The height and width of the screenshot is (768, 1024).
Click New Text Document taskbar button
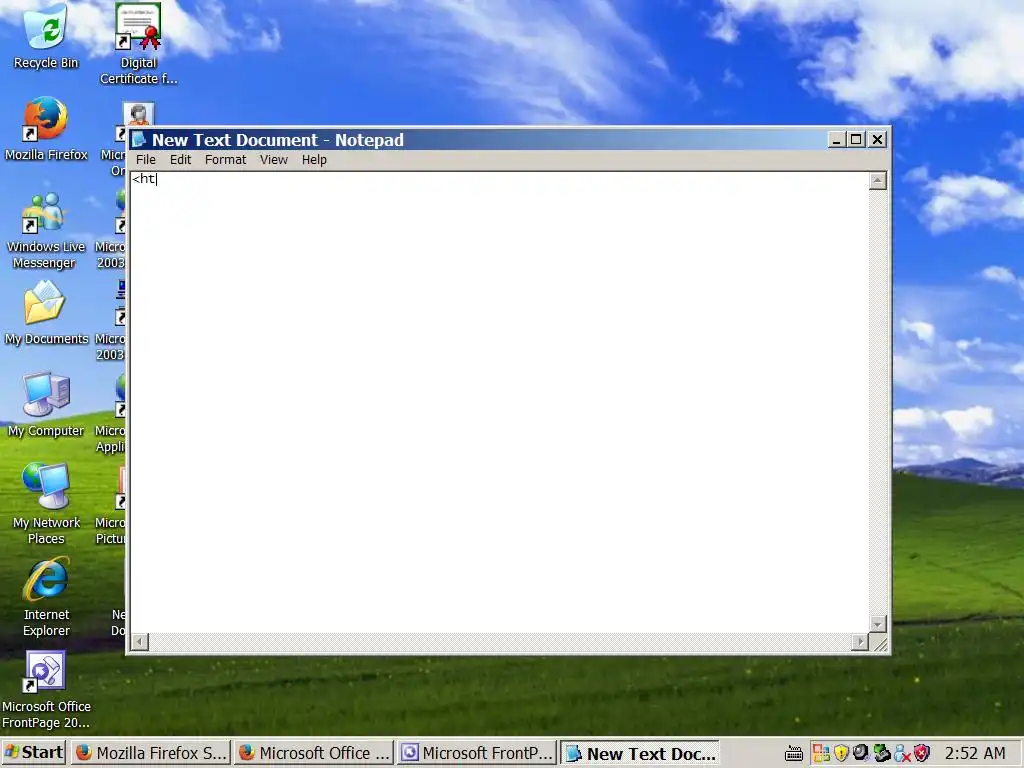pos(640,753)
